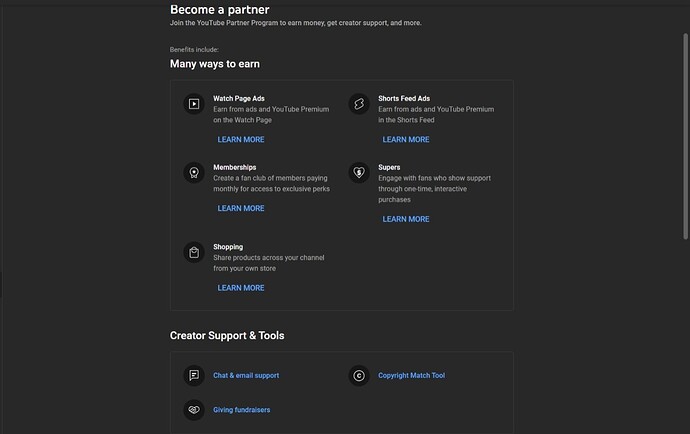Click the Shopping bag icon

[x=194, y=252]
